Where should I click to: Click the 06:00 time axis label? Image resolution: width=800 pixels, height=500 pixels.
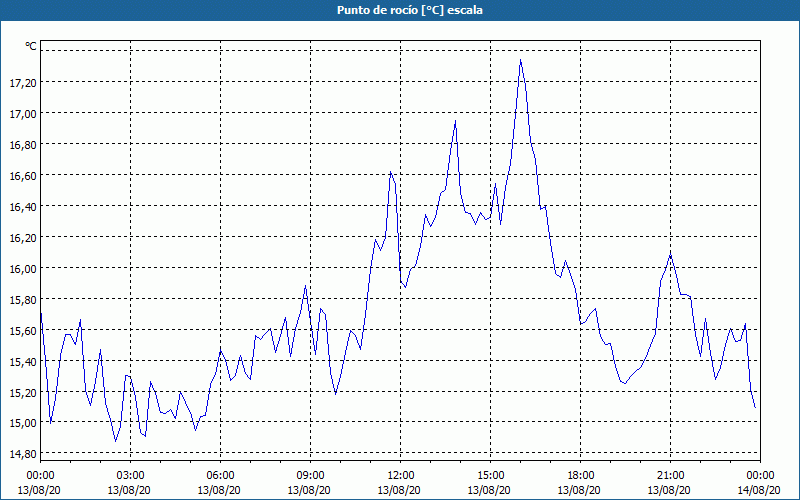coord(220,476)
